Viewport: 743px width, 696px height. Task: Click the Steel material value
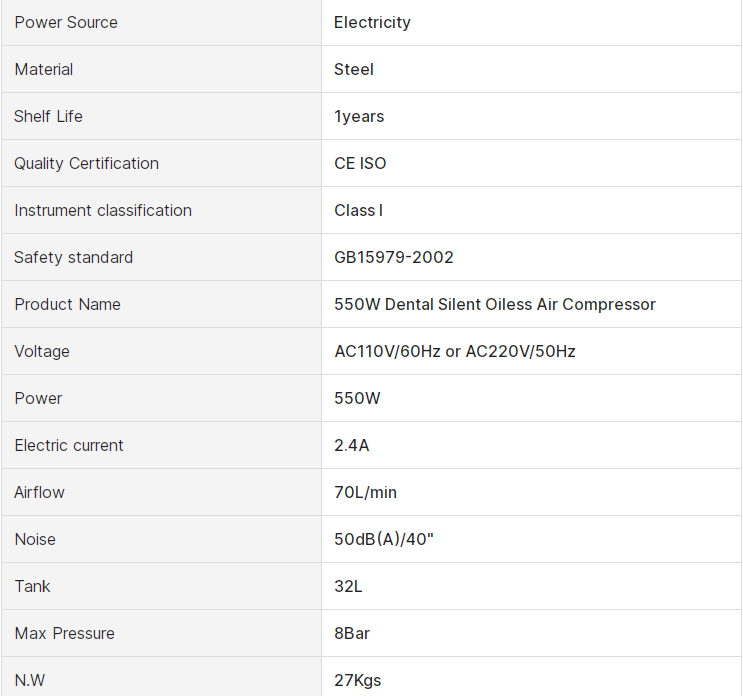tap(354, 69)
